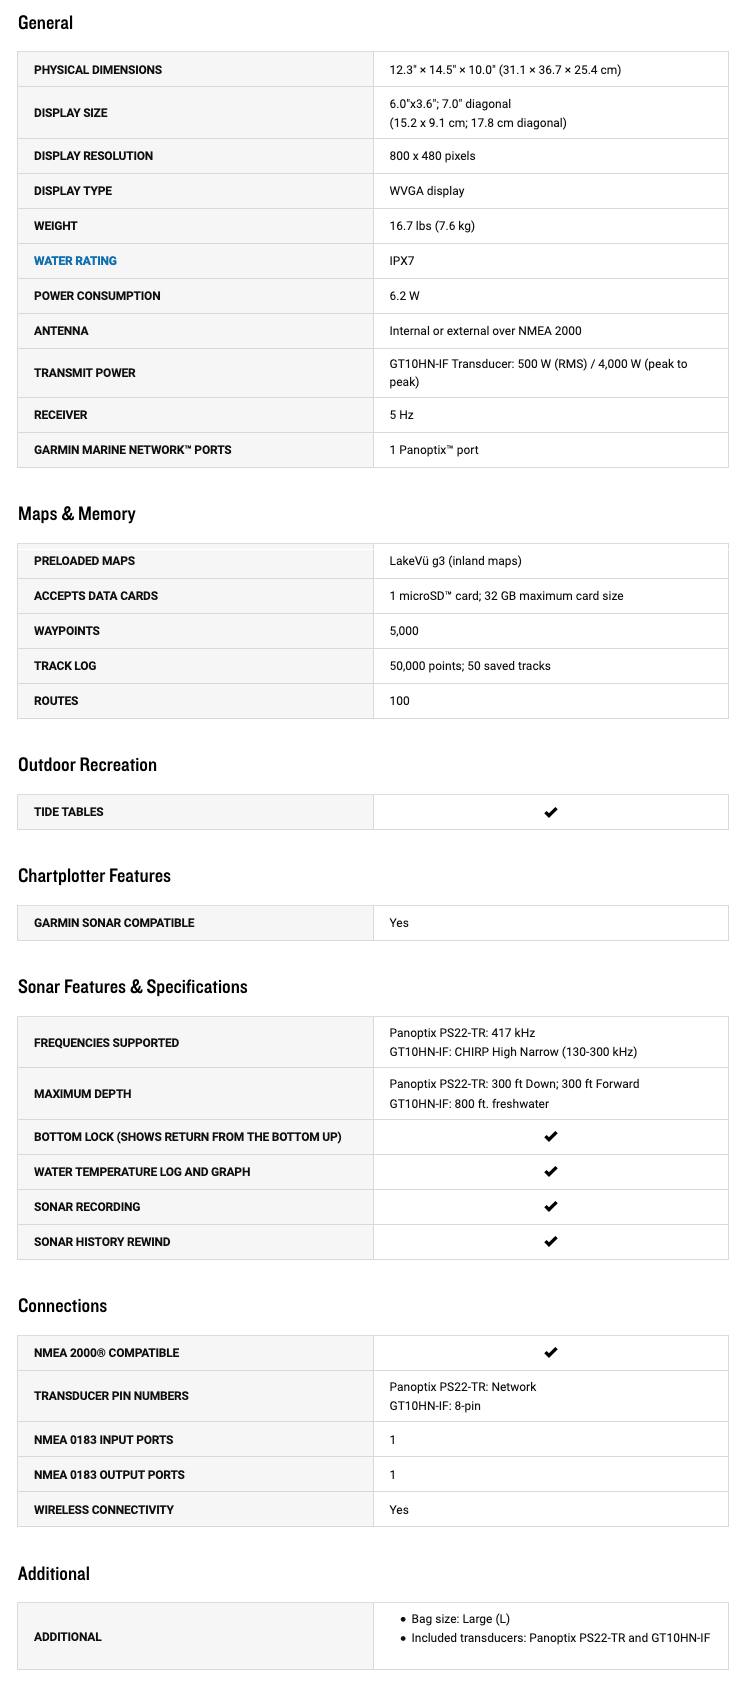The image size is (738, 1681).
Task: Click the Sonar Features & Specifications heading
Action: (x=132, y=987)
